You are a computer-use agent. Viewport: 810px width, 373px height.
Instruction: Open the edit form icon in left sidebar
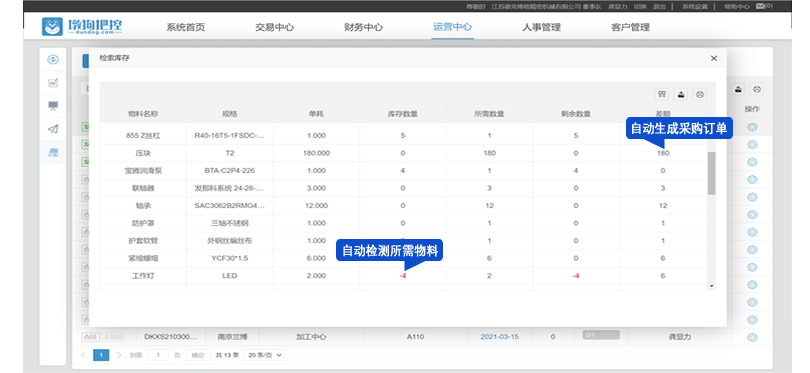point(53,83)
